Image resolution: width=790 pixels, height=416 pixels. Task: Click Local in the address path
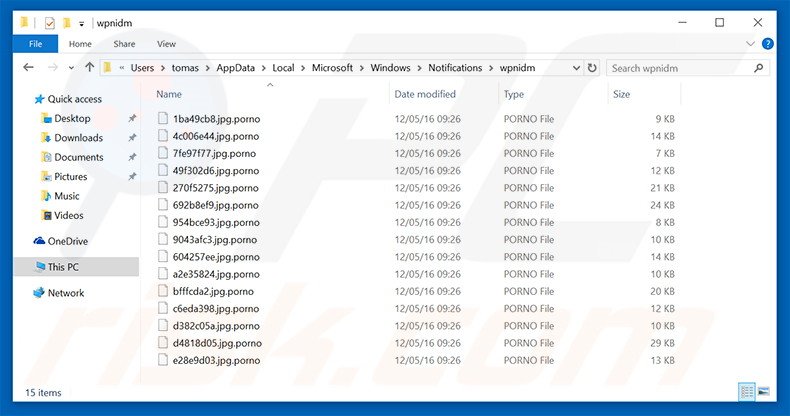click(283, 68)
